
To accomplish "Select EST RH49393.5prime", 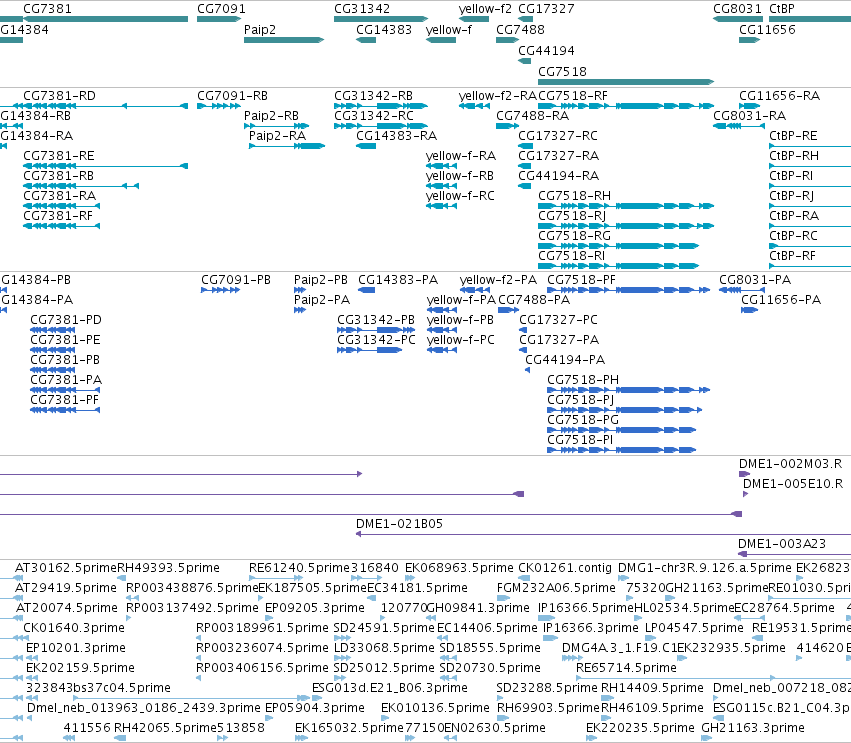I will (121, 578).
